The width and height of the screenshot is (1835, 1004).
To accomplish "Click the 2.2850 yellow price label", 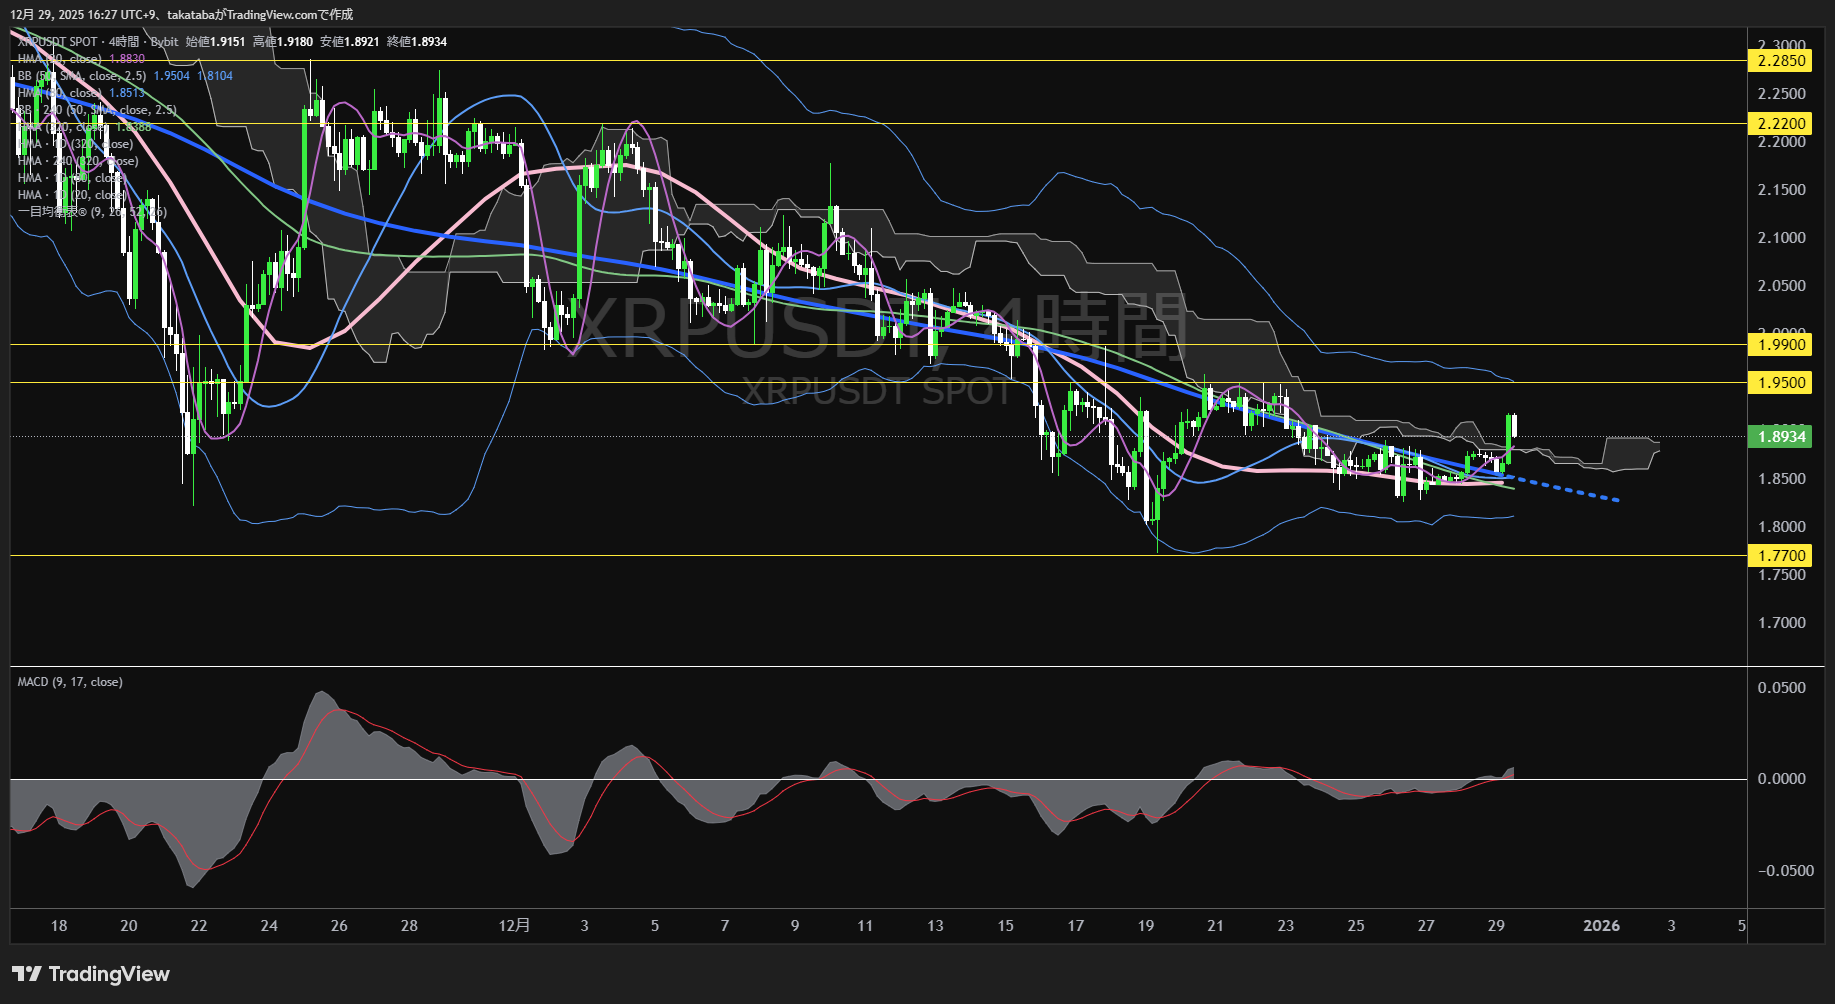I will coord(1781,61).
